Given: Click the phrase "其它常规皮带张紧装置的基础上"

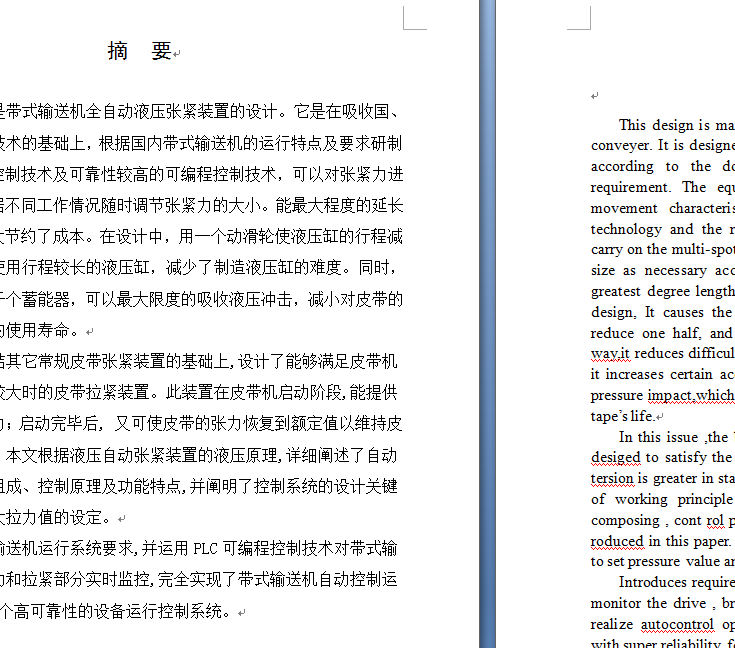Looking at the screenshot, I should tap(117, 362).
